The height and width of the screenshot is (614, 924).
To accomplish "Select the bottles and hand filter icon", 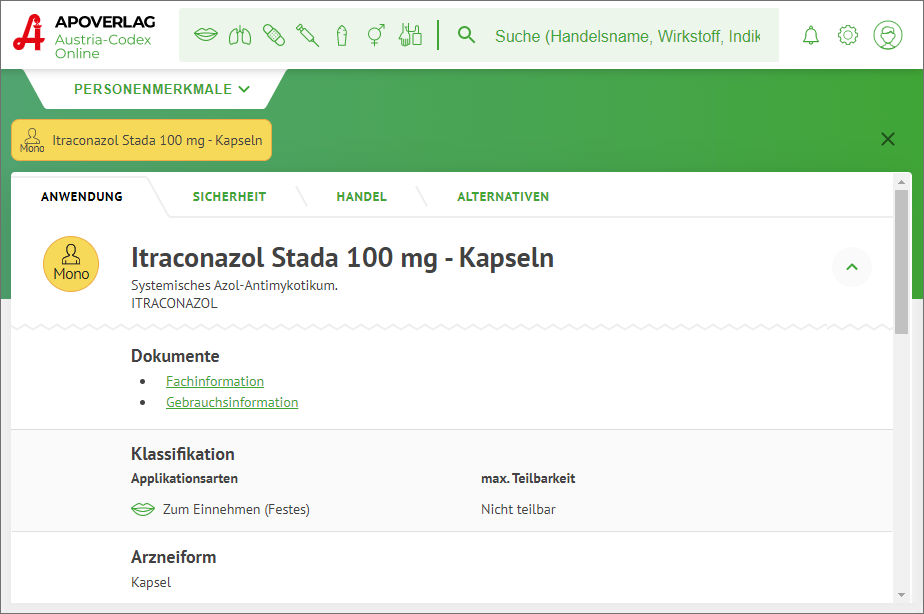I will [410, 36].
